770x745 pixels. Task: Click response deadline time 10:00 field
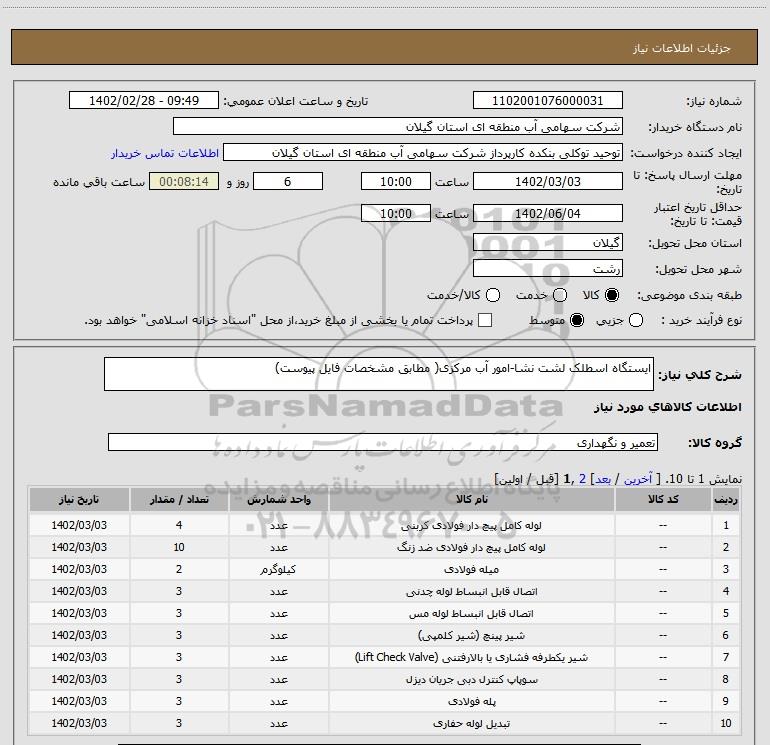click(396, 181)
